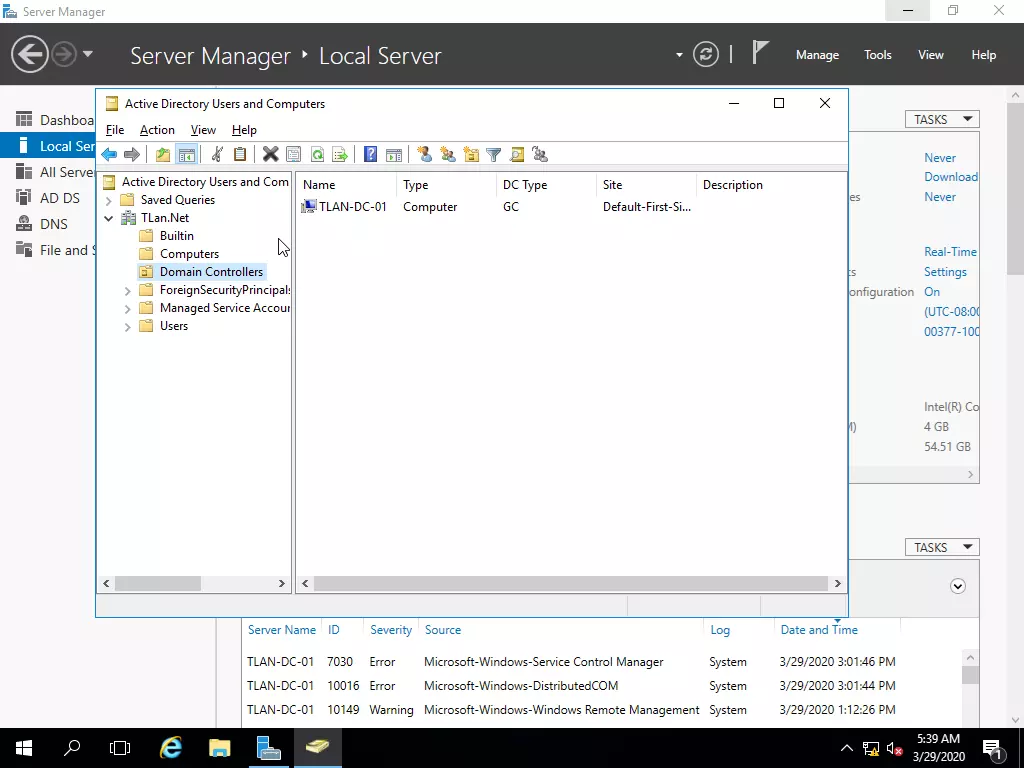Expand the Users container node
Image resolution: width=1024 pixels, height=768 pixels.
(128, 327)
